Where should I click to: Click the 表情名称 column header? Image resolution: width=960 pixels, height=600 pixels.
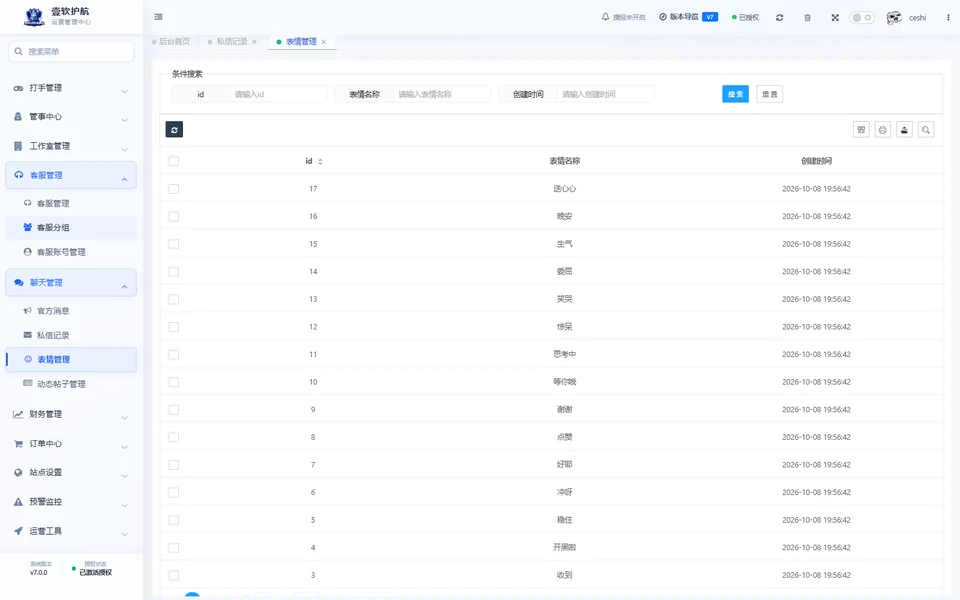(564, 161)
